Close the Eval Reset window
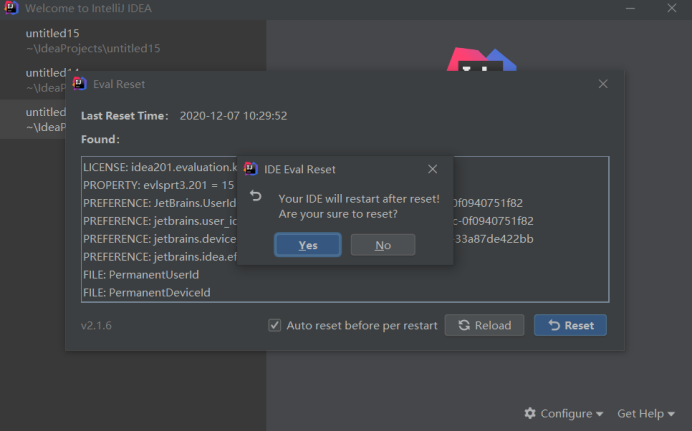 [x=603, y=84]
